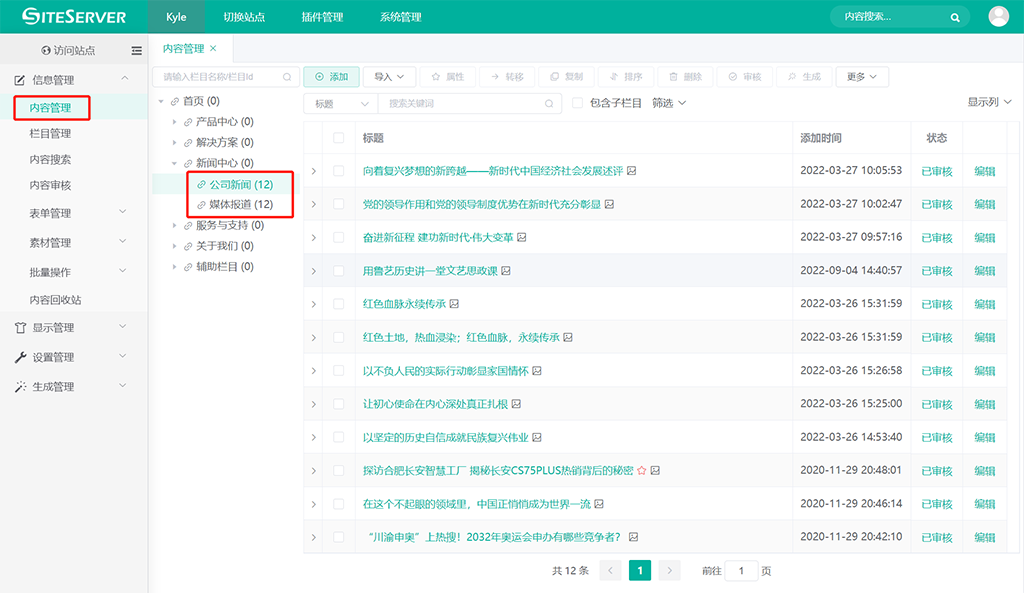Collapse the 新闻中心 tree node
The width and height of the screenshot is (1024, 593).
[x=174, y=163]
